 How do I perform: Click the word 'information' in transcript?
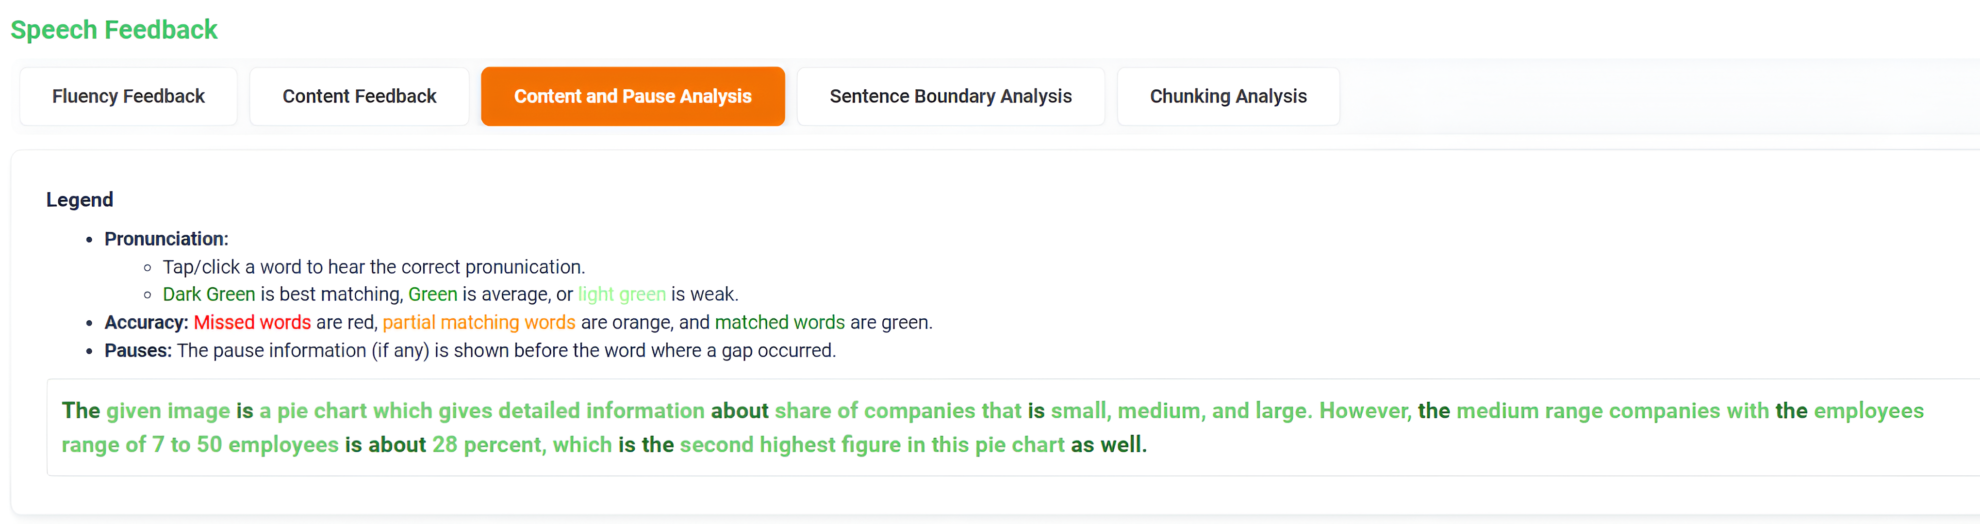pyautogui.click(x=645, y=411)
